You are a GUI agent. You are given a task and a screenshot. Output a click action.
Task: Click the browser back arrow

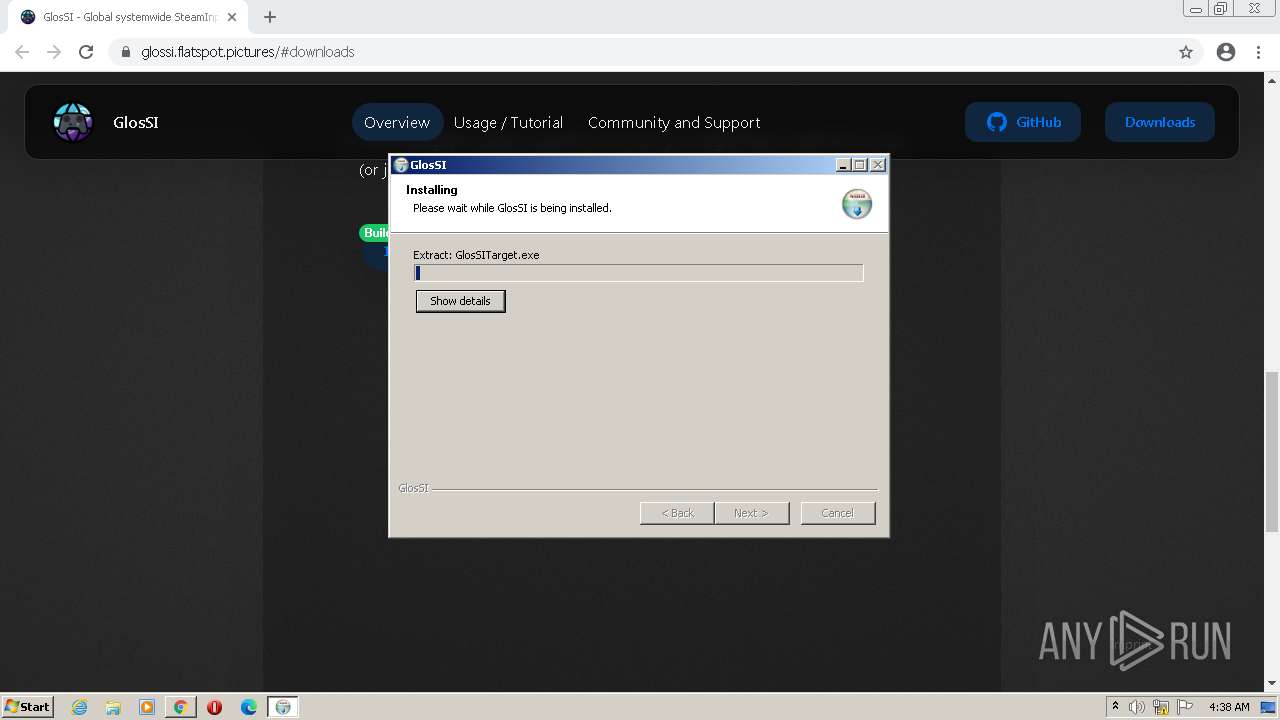pyautogui.click(x=22, y=52)
